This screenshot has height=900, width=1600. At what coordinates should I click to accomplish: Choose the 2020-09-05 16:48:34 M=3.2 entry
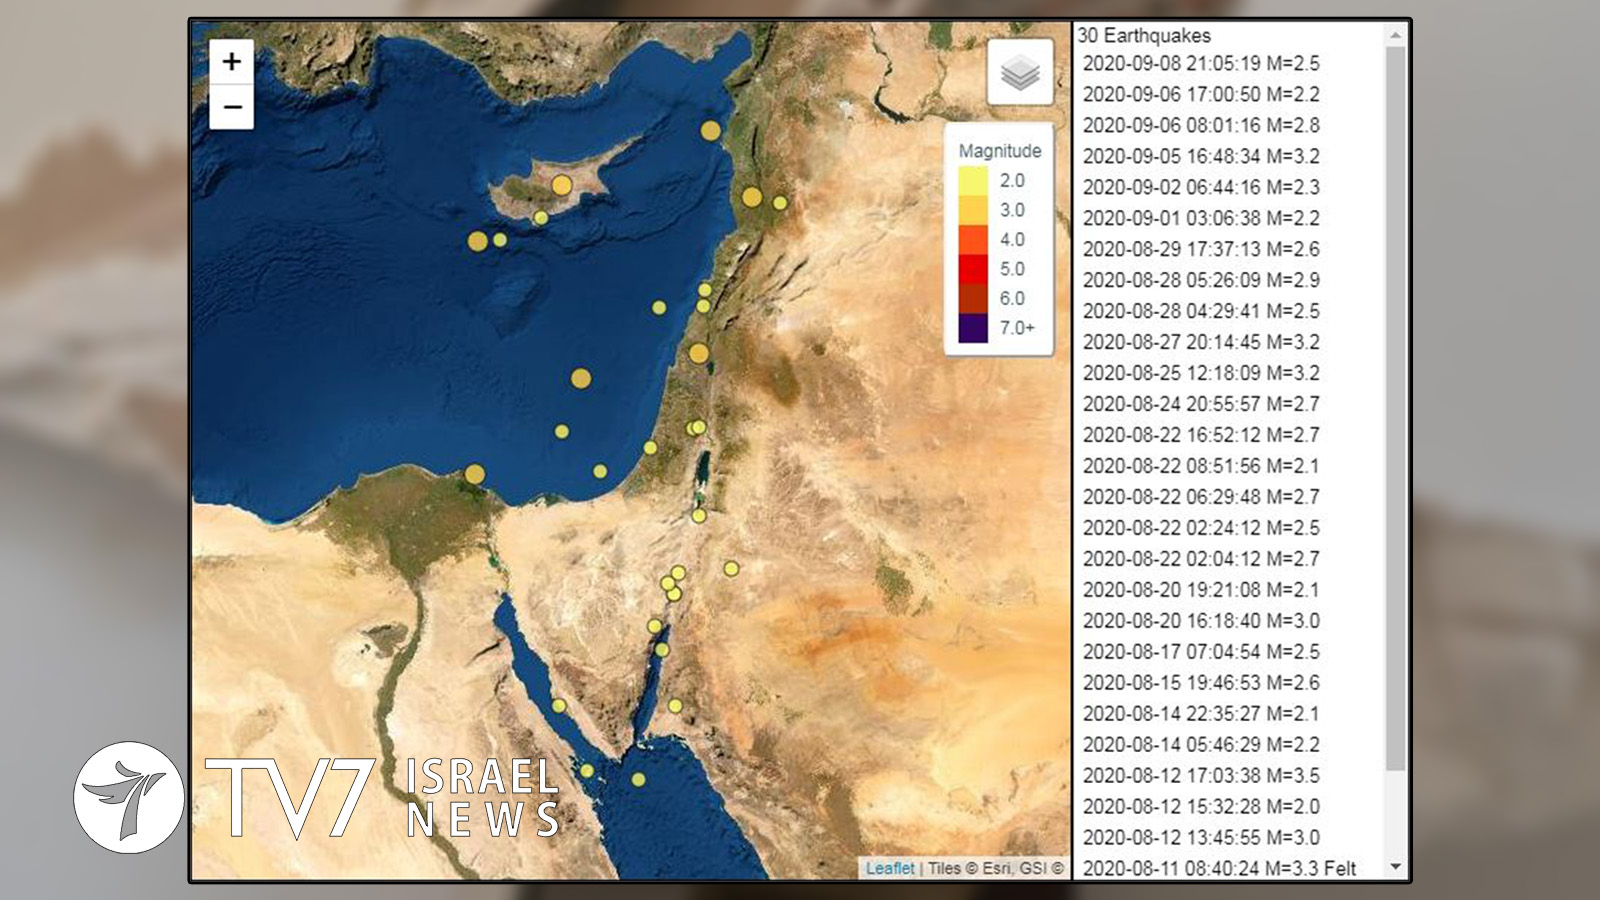tap(1200, 156)
